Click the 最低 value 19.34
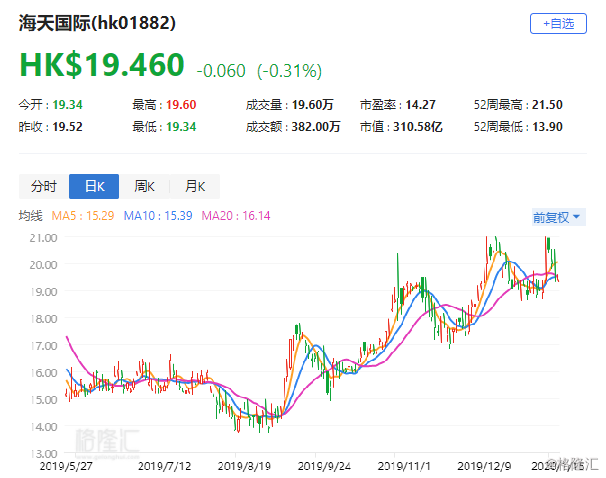The image size is (606, 478). [x=181, y=127]
